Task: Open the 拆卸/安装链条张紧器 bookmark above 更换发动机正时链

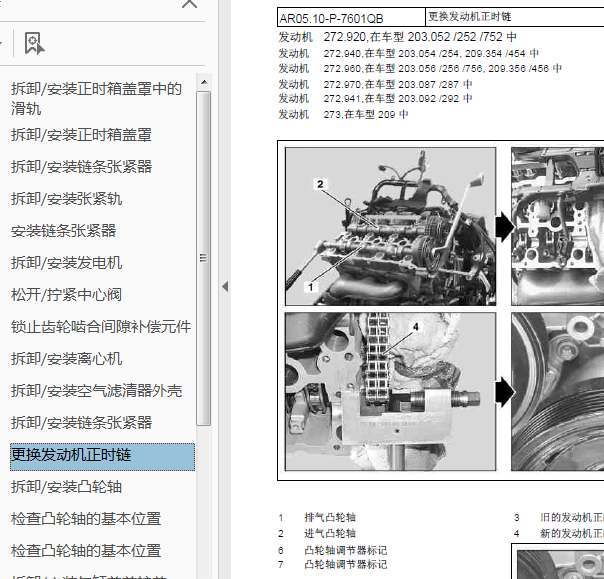Action: coord(82,423)
